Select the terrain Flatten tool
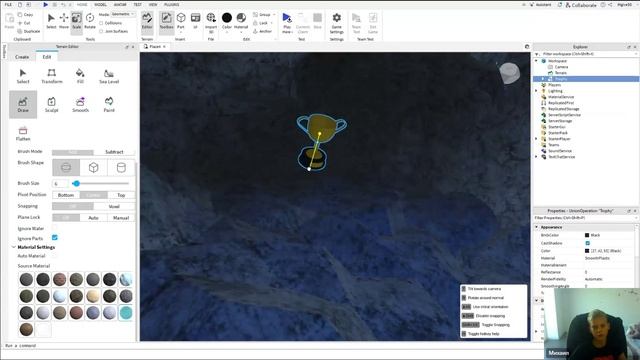The height and width of the screenshot is (360, 640). 23,133
